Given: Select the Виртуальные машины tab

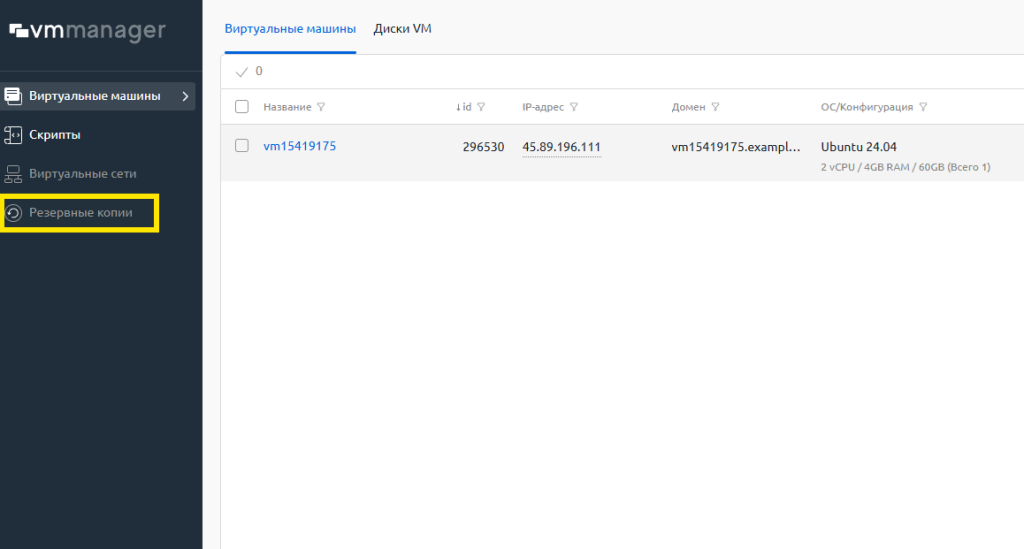Looking at the screenshot, I should (290, 29).
